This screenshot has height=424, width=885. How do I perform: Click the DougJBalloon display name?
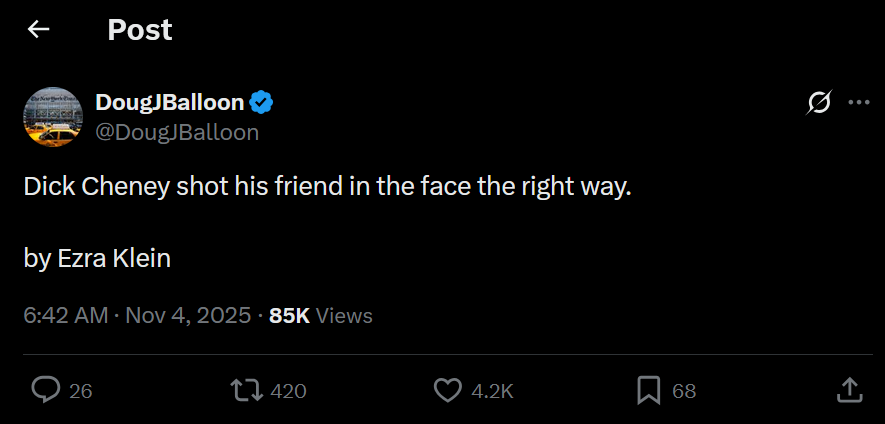[169, 102]
